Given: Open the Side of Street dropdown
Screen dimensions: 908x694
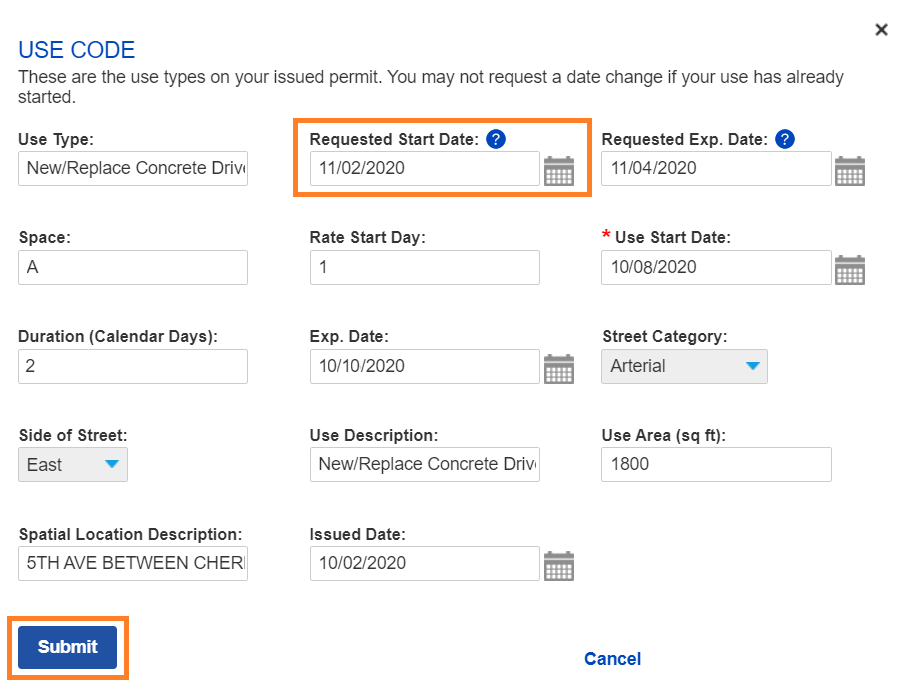Looking at the screenshot, I should (113, 464).
